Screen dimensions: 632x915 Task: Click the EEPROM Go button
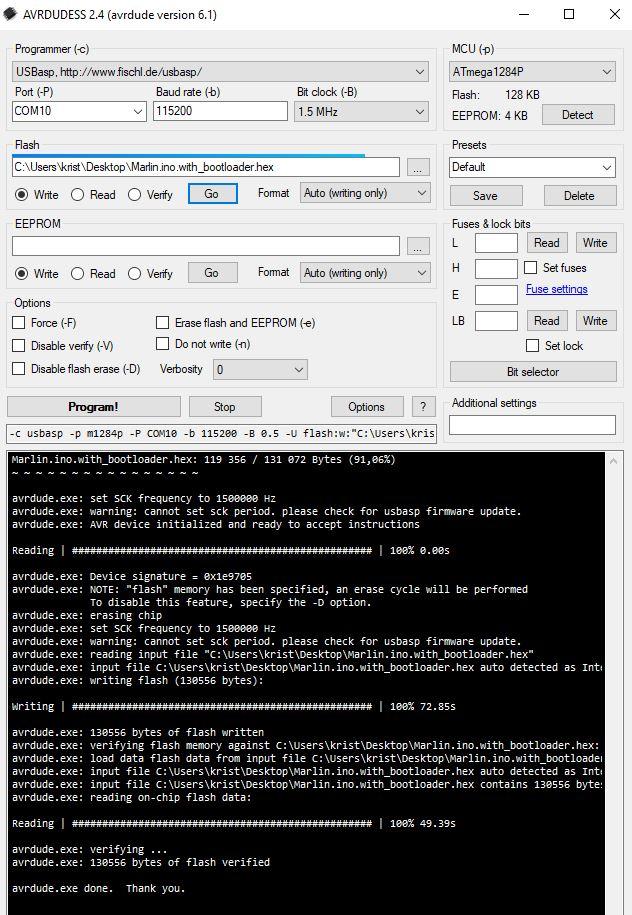point(212,273)
